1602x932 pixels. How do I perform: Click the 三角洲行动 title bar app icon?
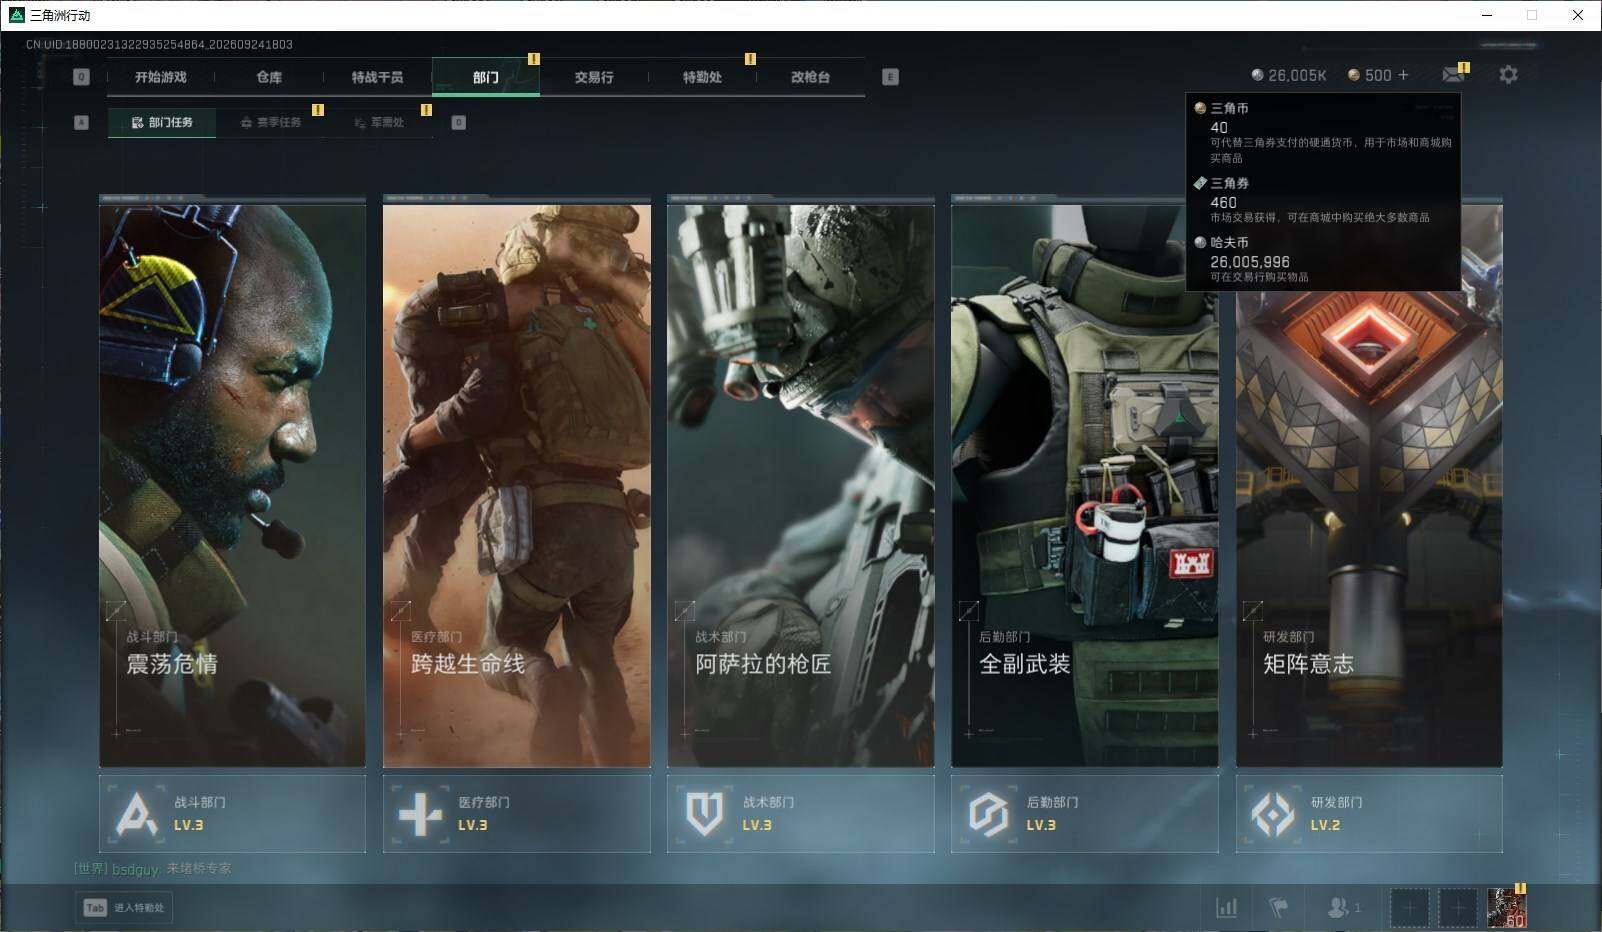coord(16,15)
